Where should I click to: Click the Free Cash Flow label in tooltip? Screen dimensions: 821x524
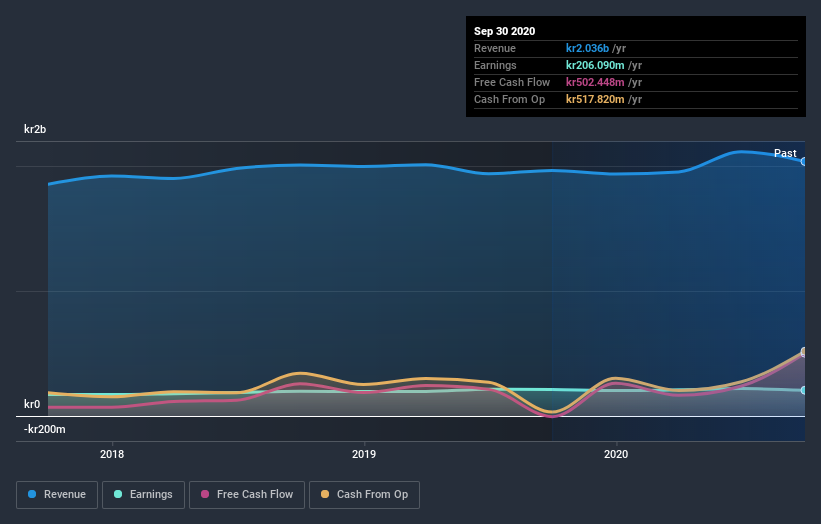point(512,82)
